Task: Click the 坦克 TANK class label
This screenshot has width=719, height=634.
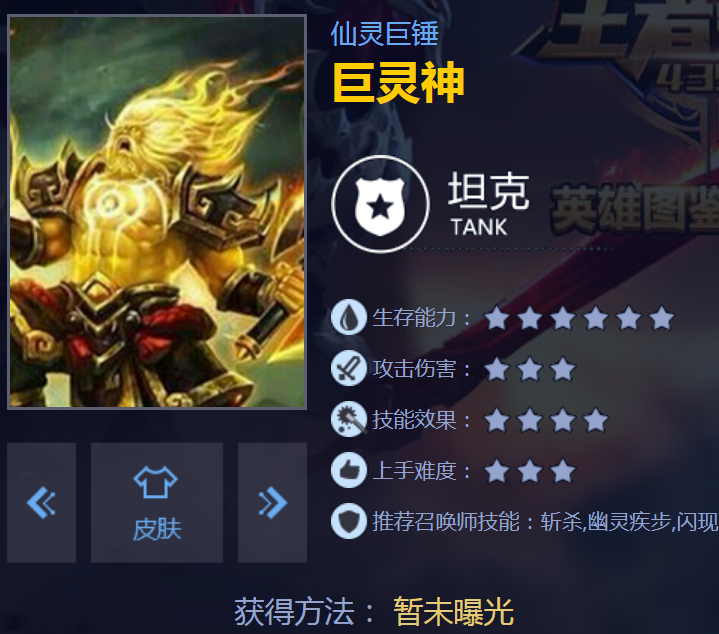Action: (488, 204)
